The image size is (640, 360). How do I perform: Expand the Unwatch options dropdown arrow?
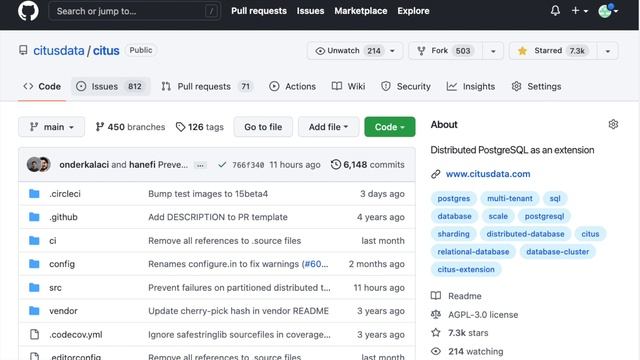point(392,51)
